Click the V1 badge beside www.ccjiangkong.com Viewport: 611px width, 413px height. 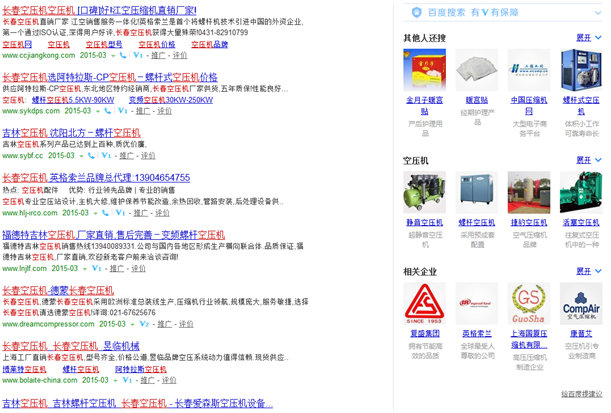click(x=138, y=55)
